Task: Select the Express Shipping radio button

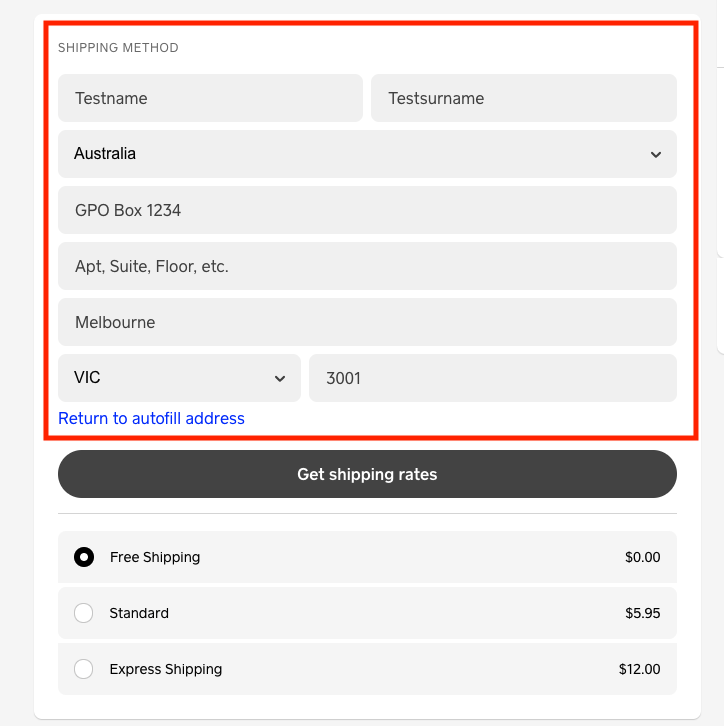Action: [84, 669]
